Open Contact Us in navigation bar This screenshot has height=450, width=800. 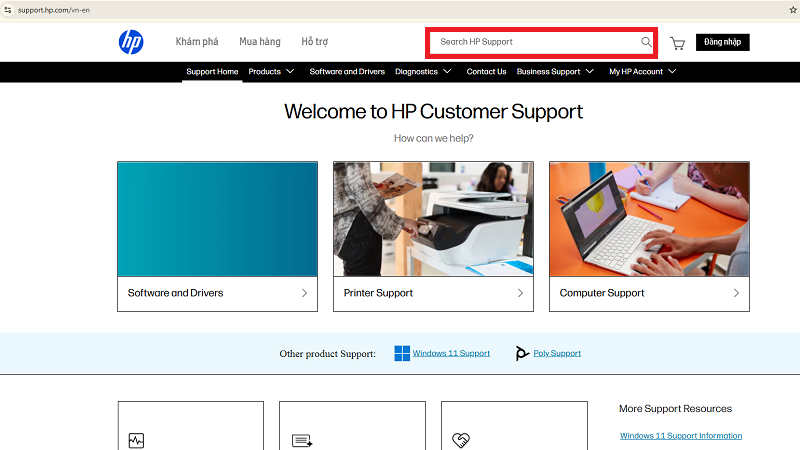[x=486, y=72]
